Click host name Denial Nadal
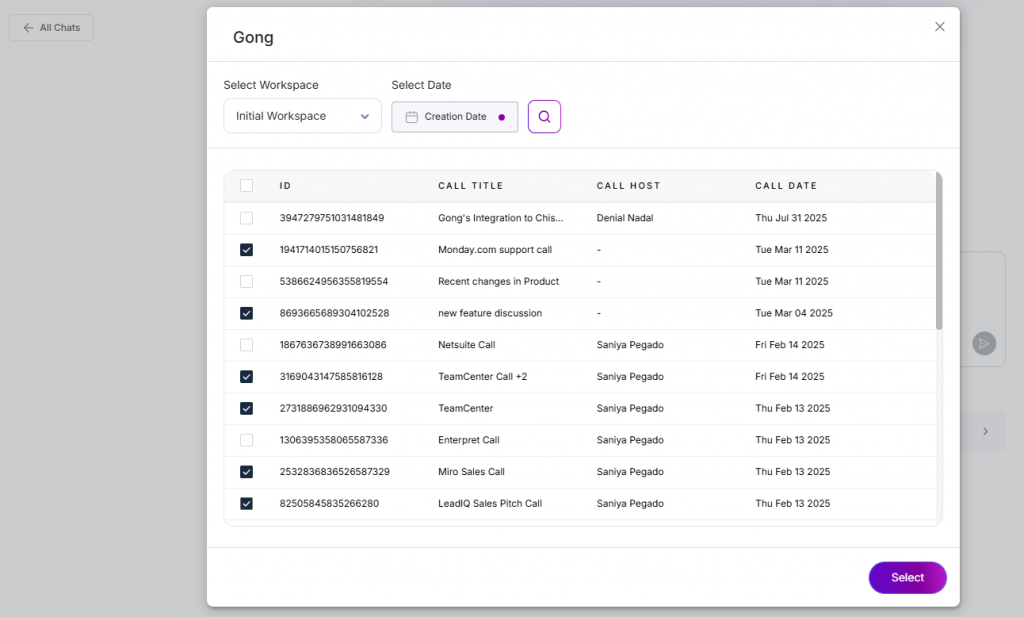Image resolution: width=1024 pixels, height=617 pixels. [625, 218]
